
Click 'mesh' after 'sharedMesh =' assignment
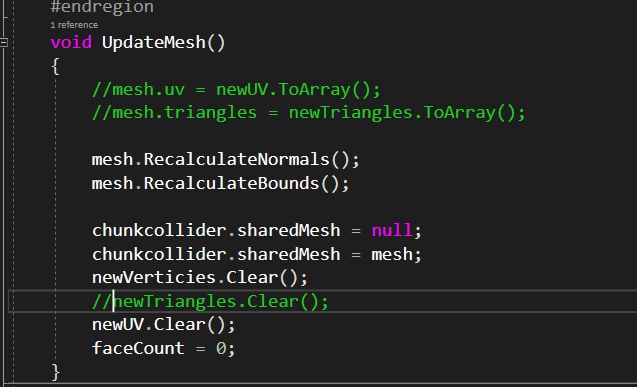click(392, 255)
